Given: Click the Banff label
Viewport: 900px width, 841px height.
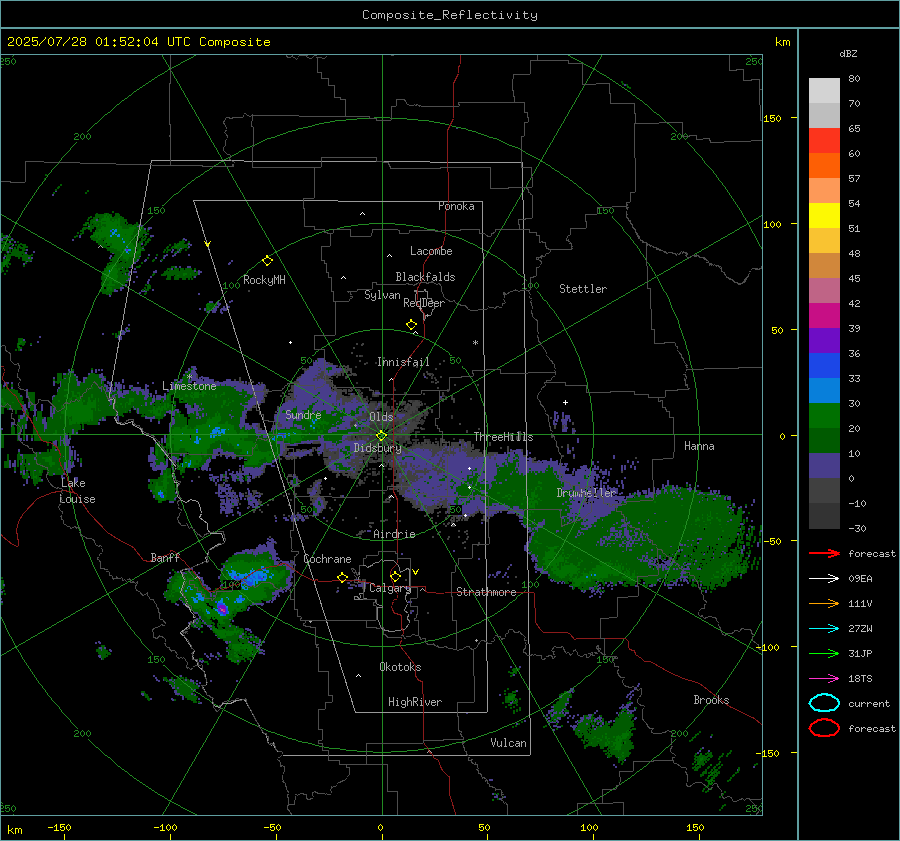Looking at the screenshot, I should (x=165, y=557).
